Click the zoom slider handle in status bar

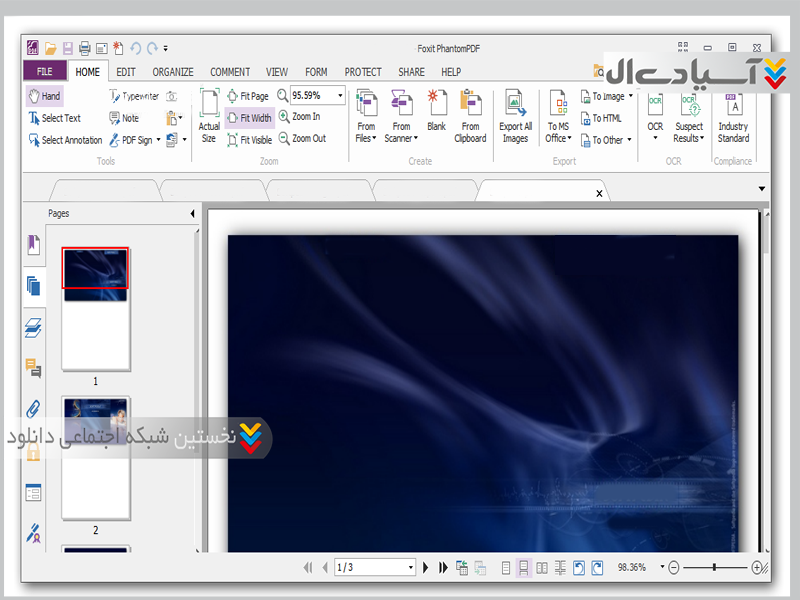(714, 567)
